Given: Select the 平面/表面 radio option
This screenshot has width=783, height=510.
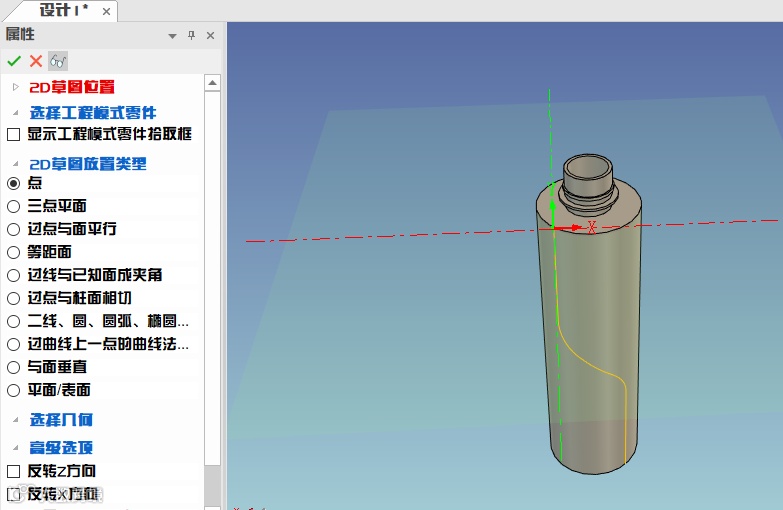Looking at the screenshot, I should click(13, 390).
